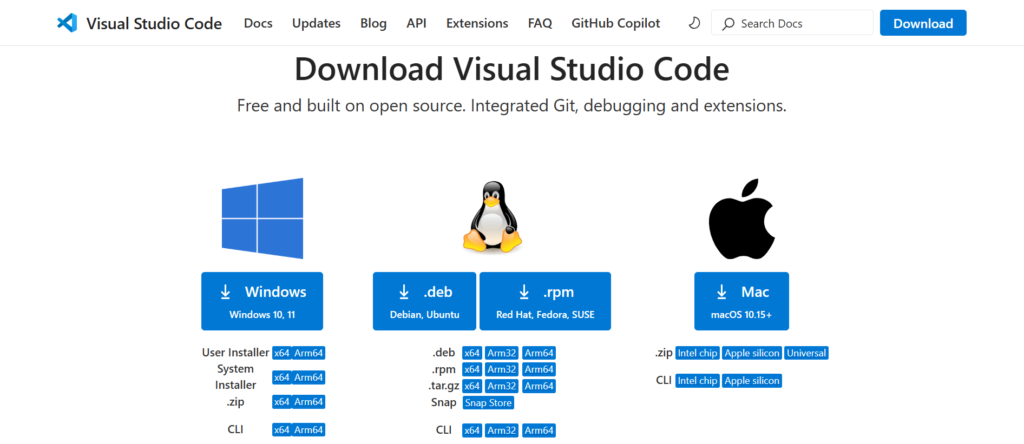This screenshot has height=444, width=1024.
Task: Get Linux CLI Arm32 build
Action: pos(502,430)
